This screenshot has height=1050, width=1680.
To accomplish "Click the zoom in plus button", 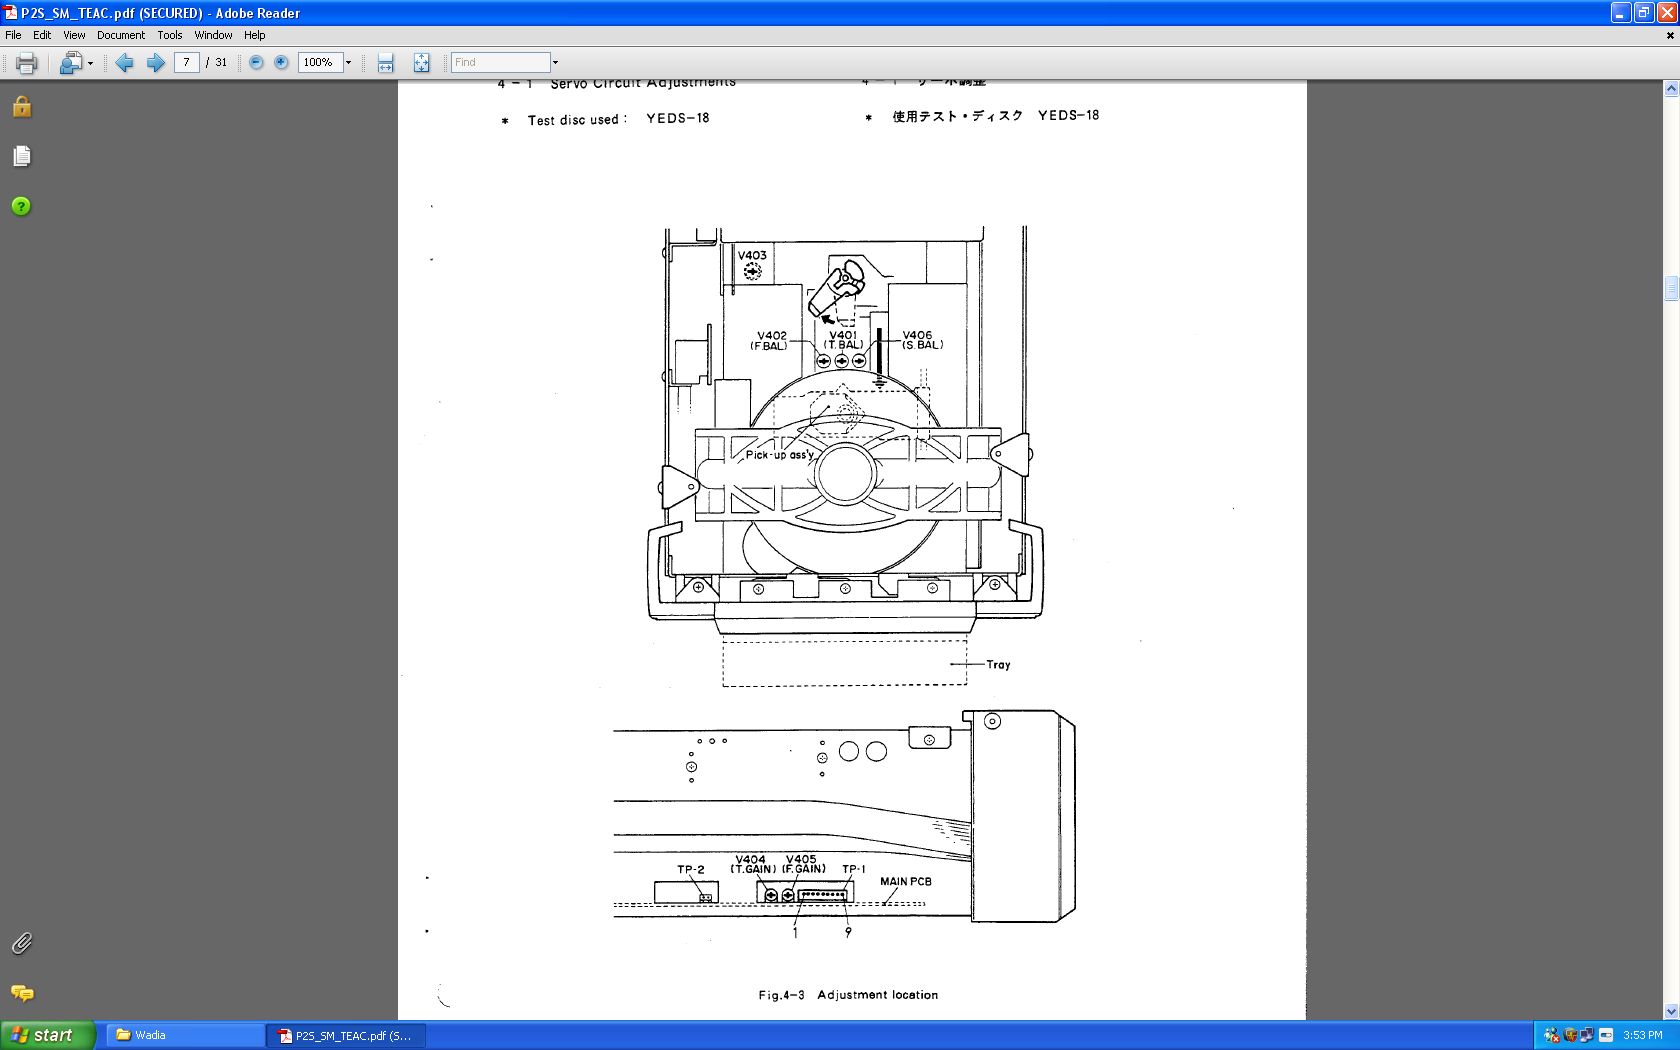I will click(281, 62).
